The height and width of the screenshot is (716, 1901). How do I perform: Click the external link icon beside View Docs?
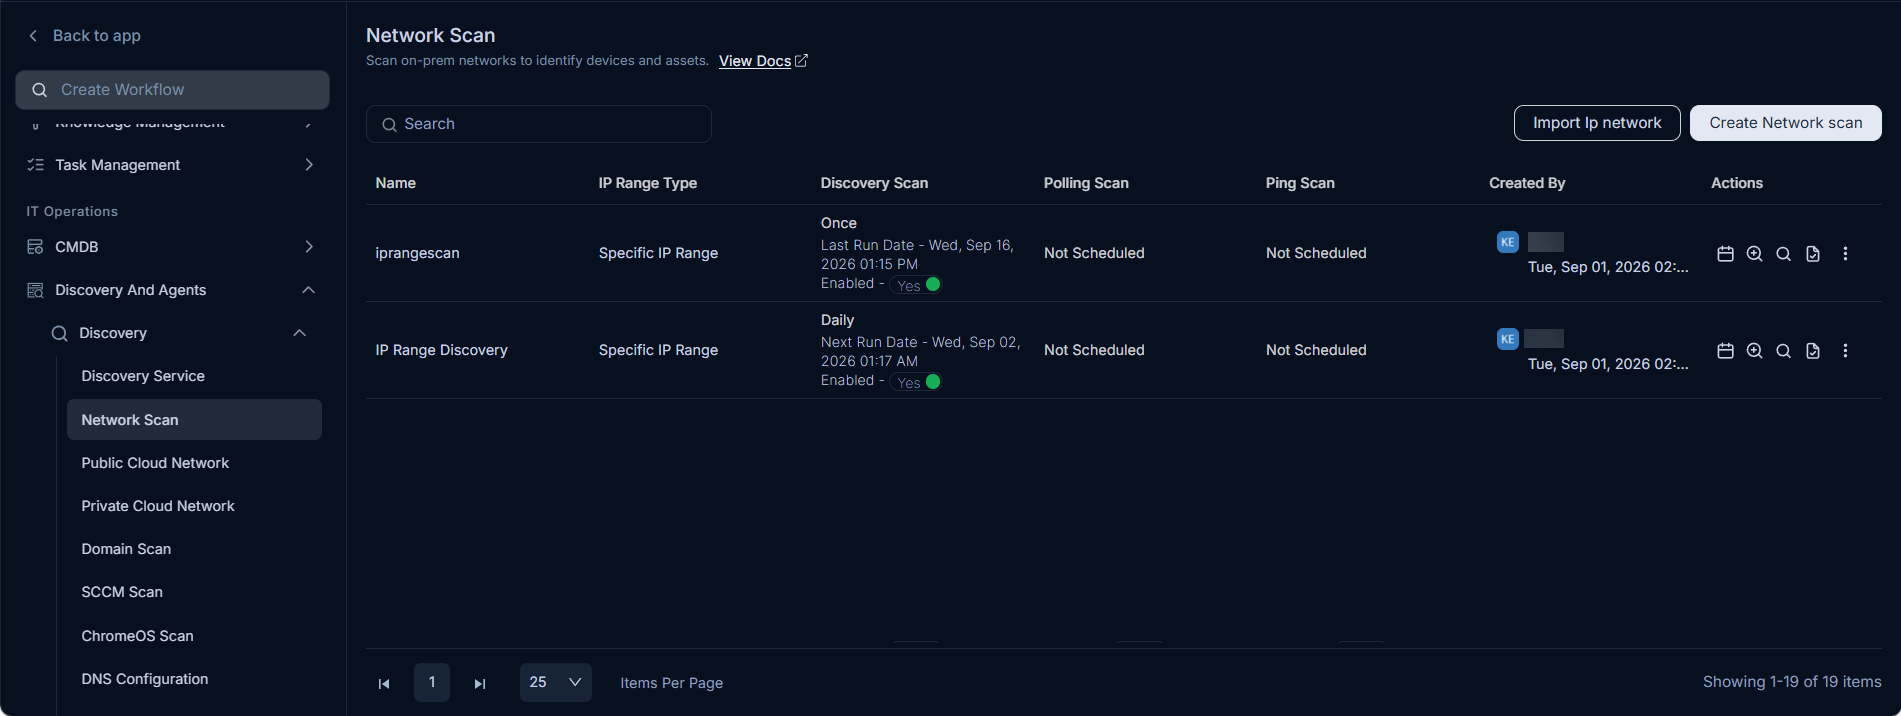(801, 61)
